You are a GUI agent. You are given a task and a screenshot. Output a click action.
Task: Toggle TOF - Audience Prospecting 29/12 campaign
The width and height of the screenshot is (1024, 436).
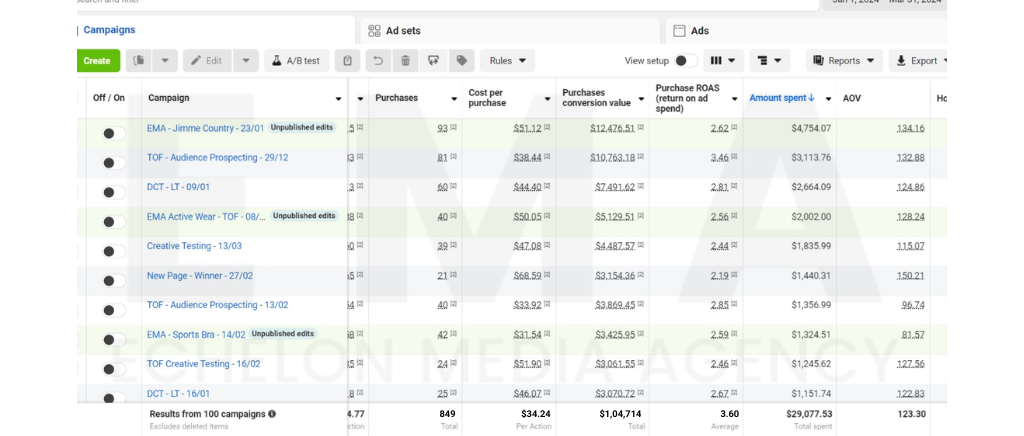pyautogui.click(x=114, y=163)
